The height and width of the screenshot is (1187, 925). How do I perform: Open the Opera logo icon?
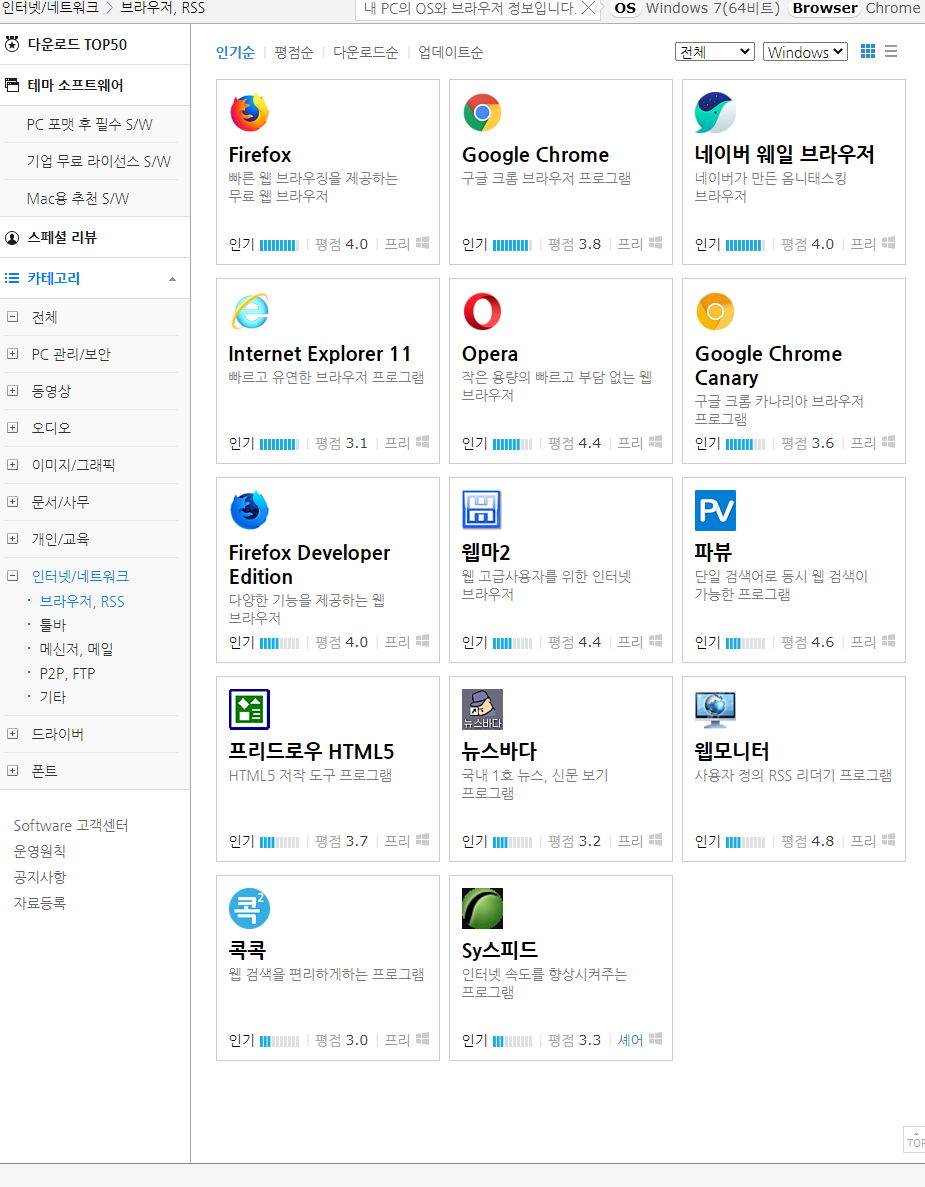(x=482, y=311)
